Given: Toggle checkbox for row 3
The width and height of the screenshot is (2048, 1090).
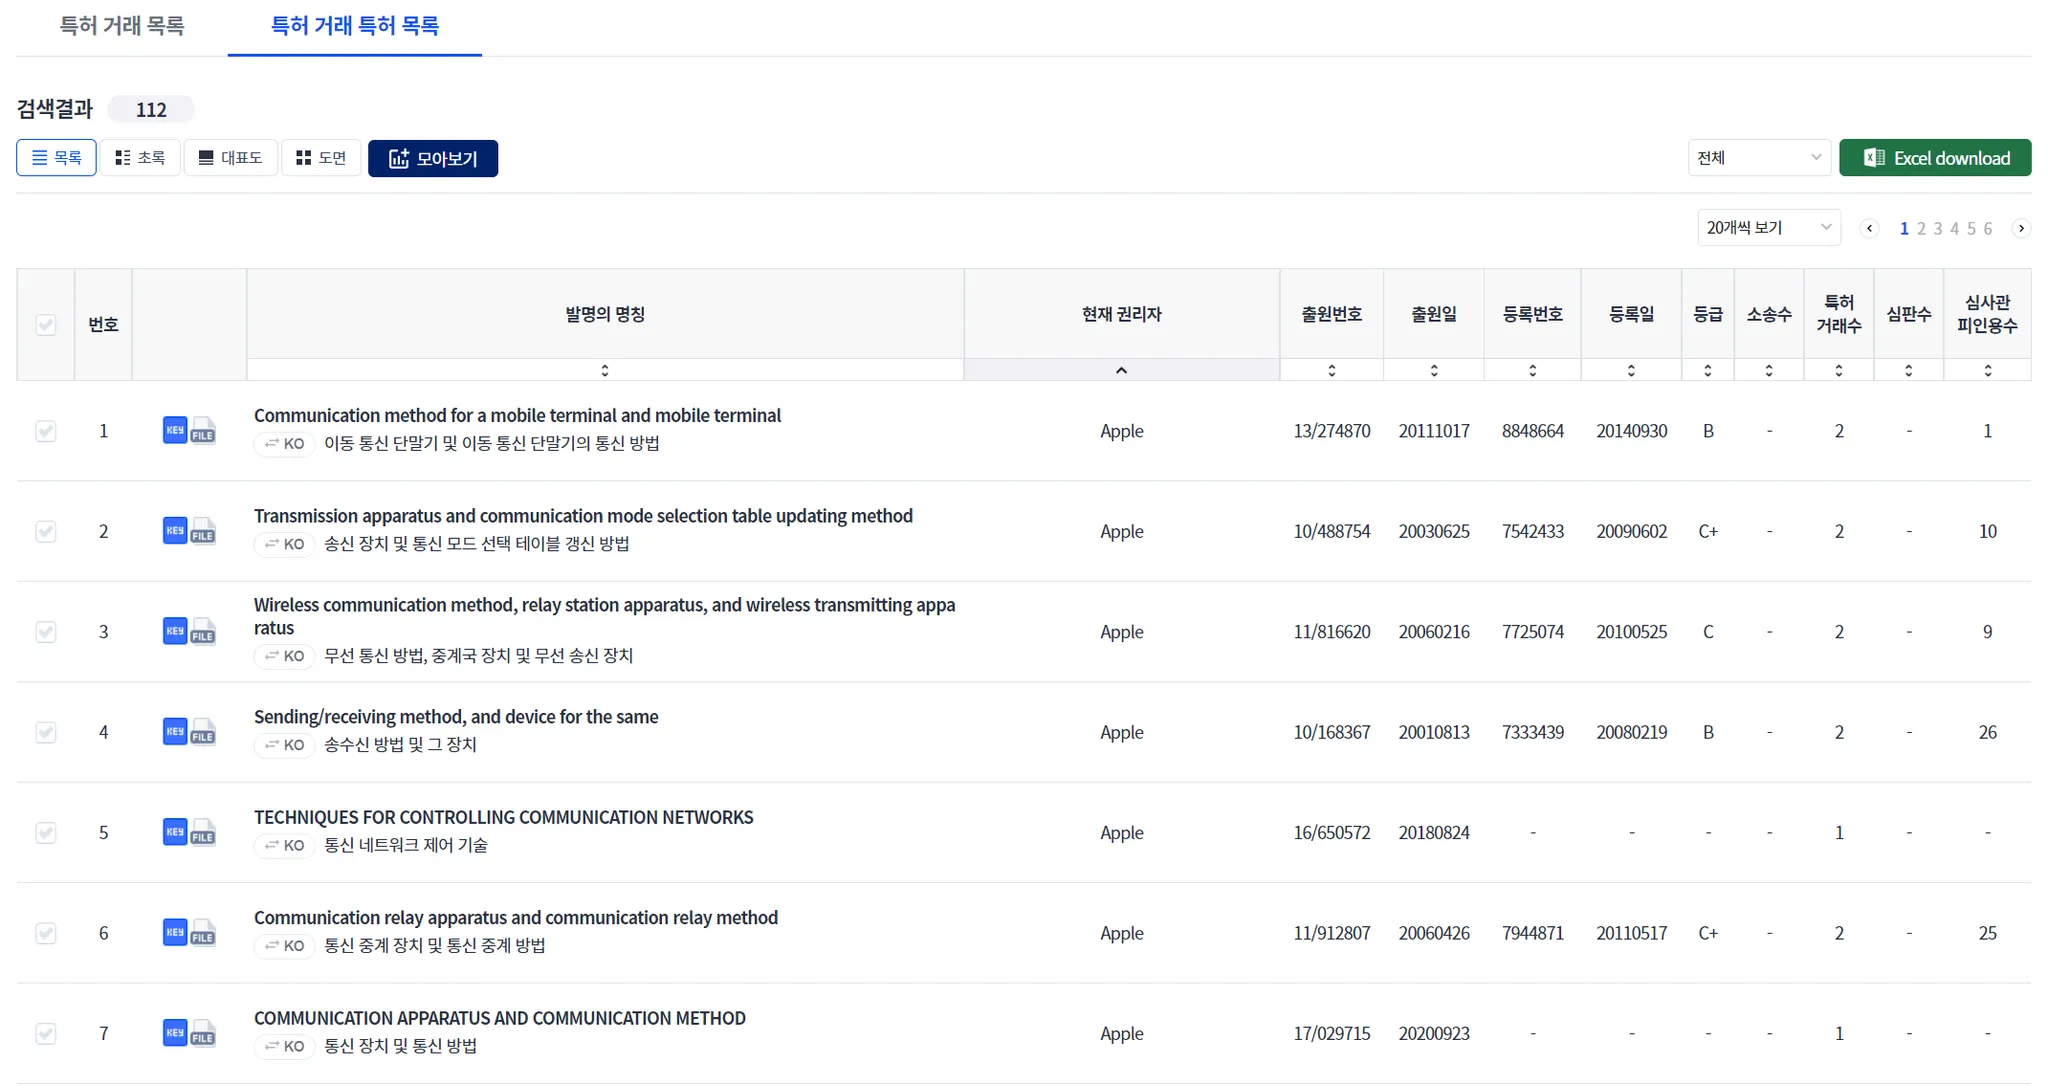Looking at the screenshot, I should tap(46, 632).
